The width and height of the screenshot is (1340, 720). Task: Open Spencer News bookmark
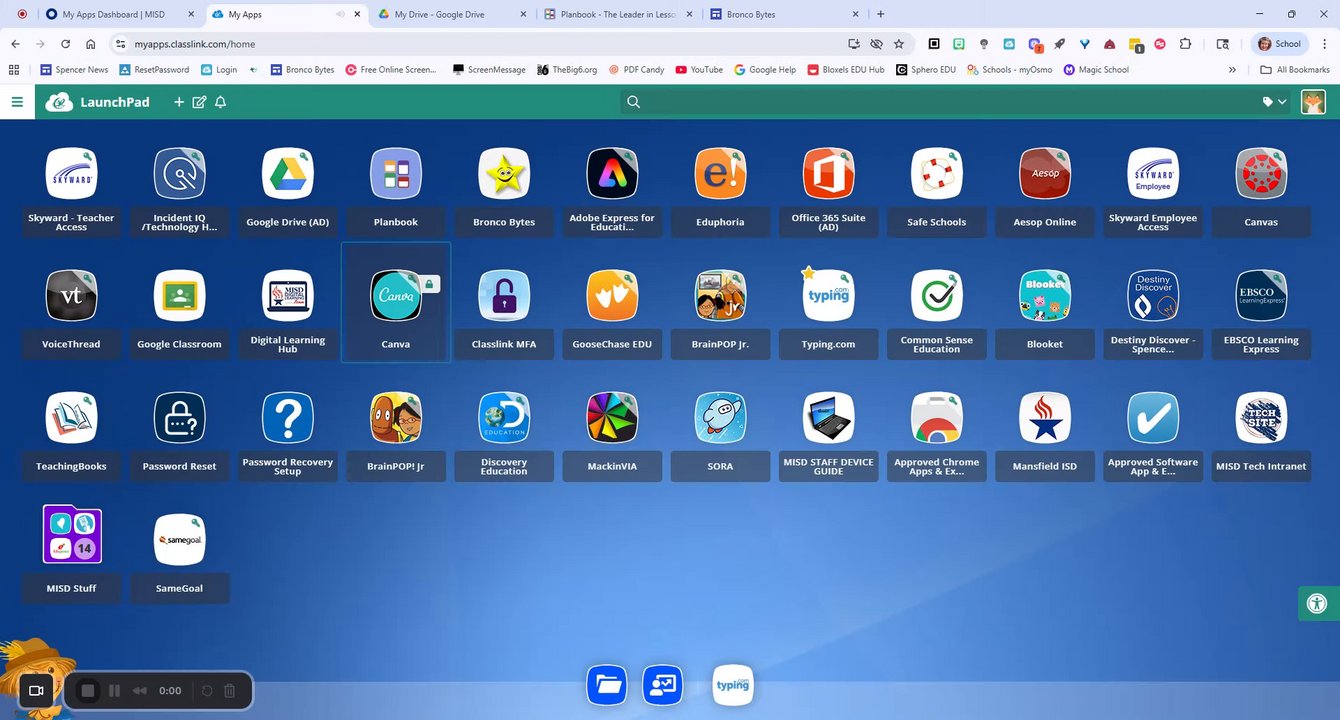pyautogui.click(x=74, y=70)
